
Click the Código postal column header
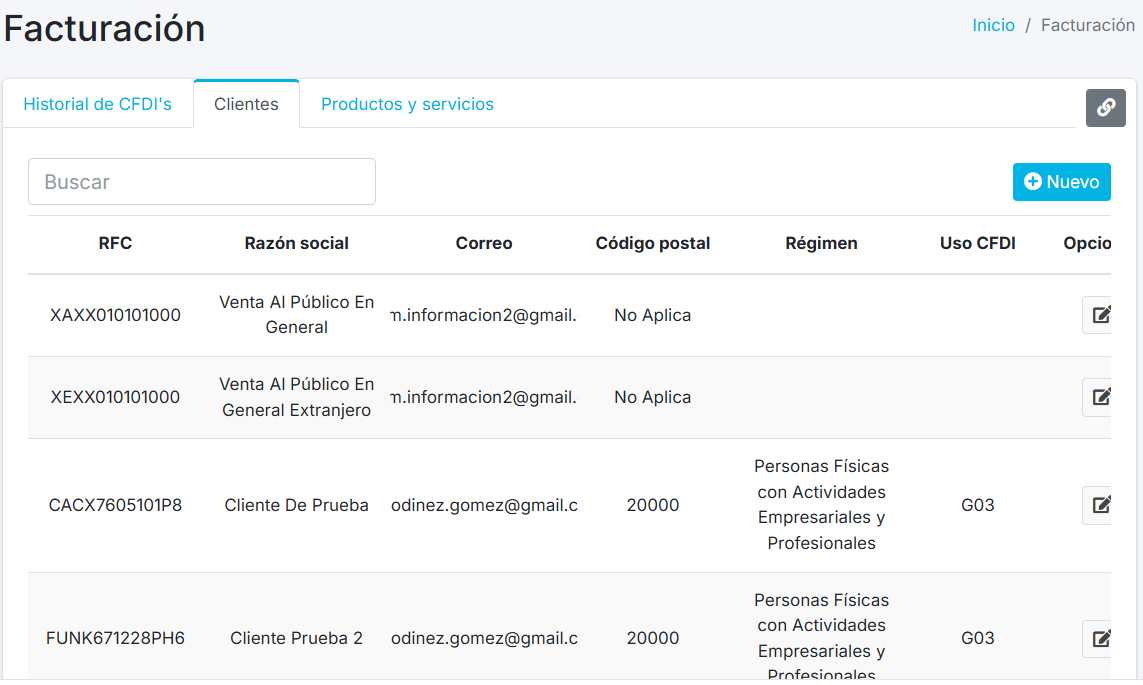click(653, 243)
